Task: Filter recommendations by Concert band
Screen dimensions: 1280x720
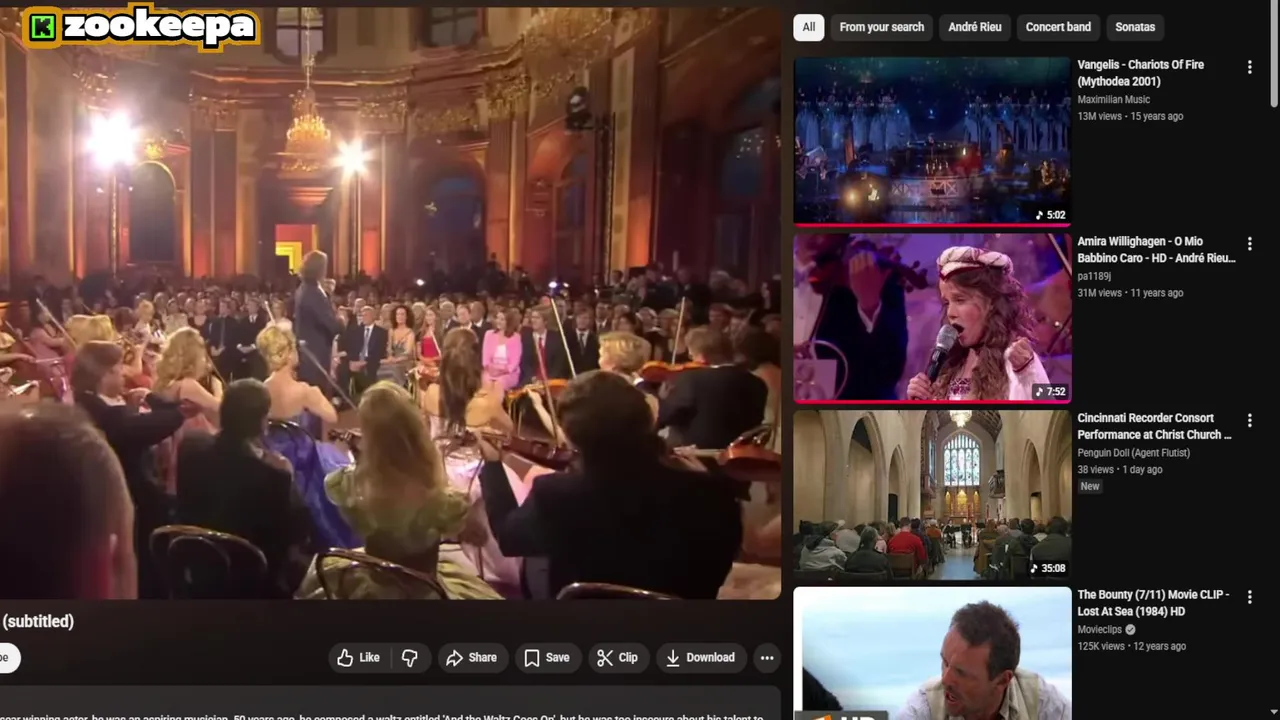Action: [x=1058, y=27]
